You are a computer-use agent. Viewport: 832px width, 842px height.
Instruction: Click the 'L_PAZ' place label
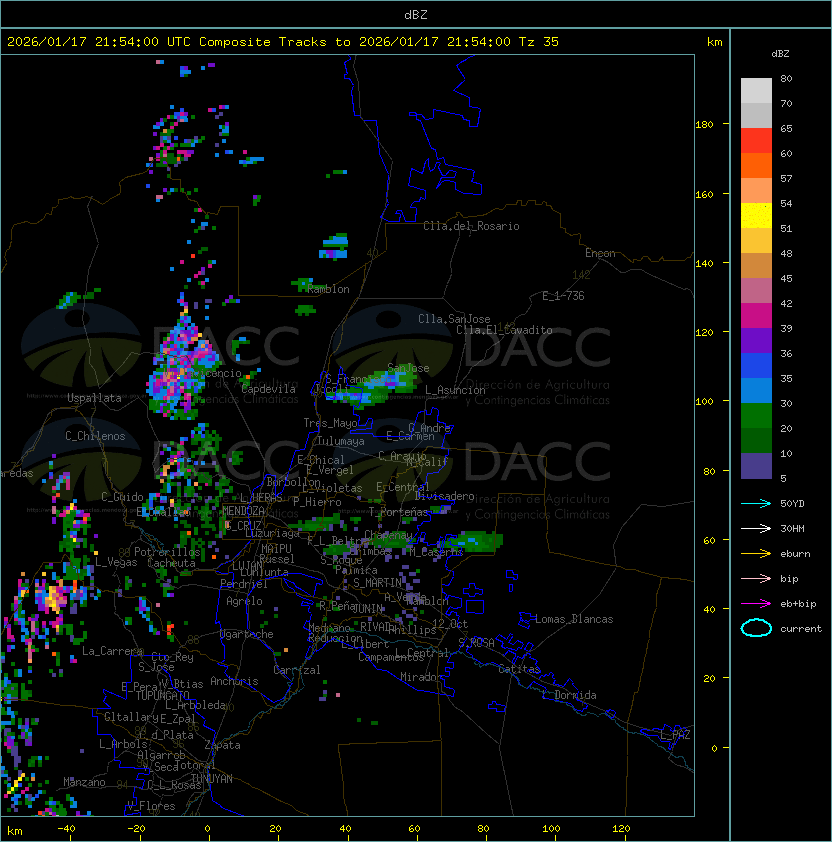coord(675,735)
